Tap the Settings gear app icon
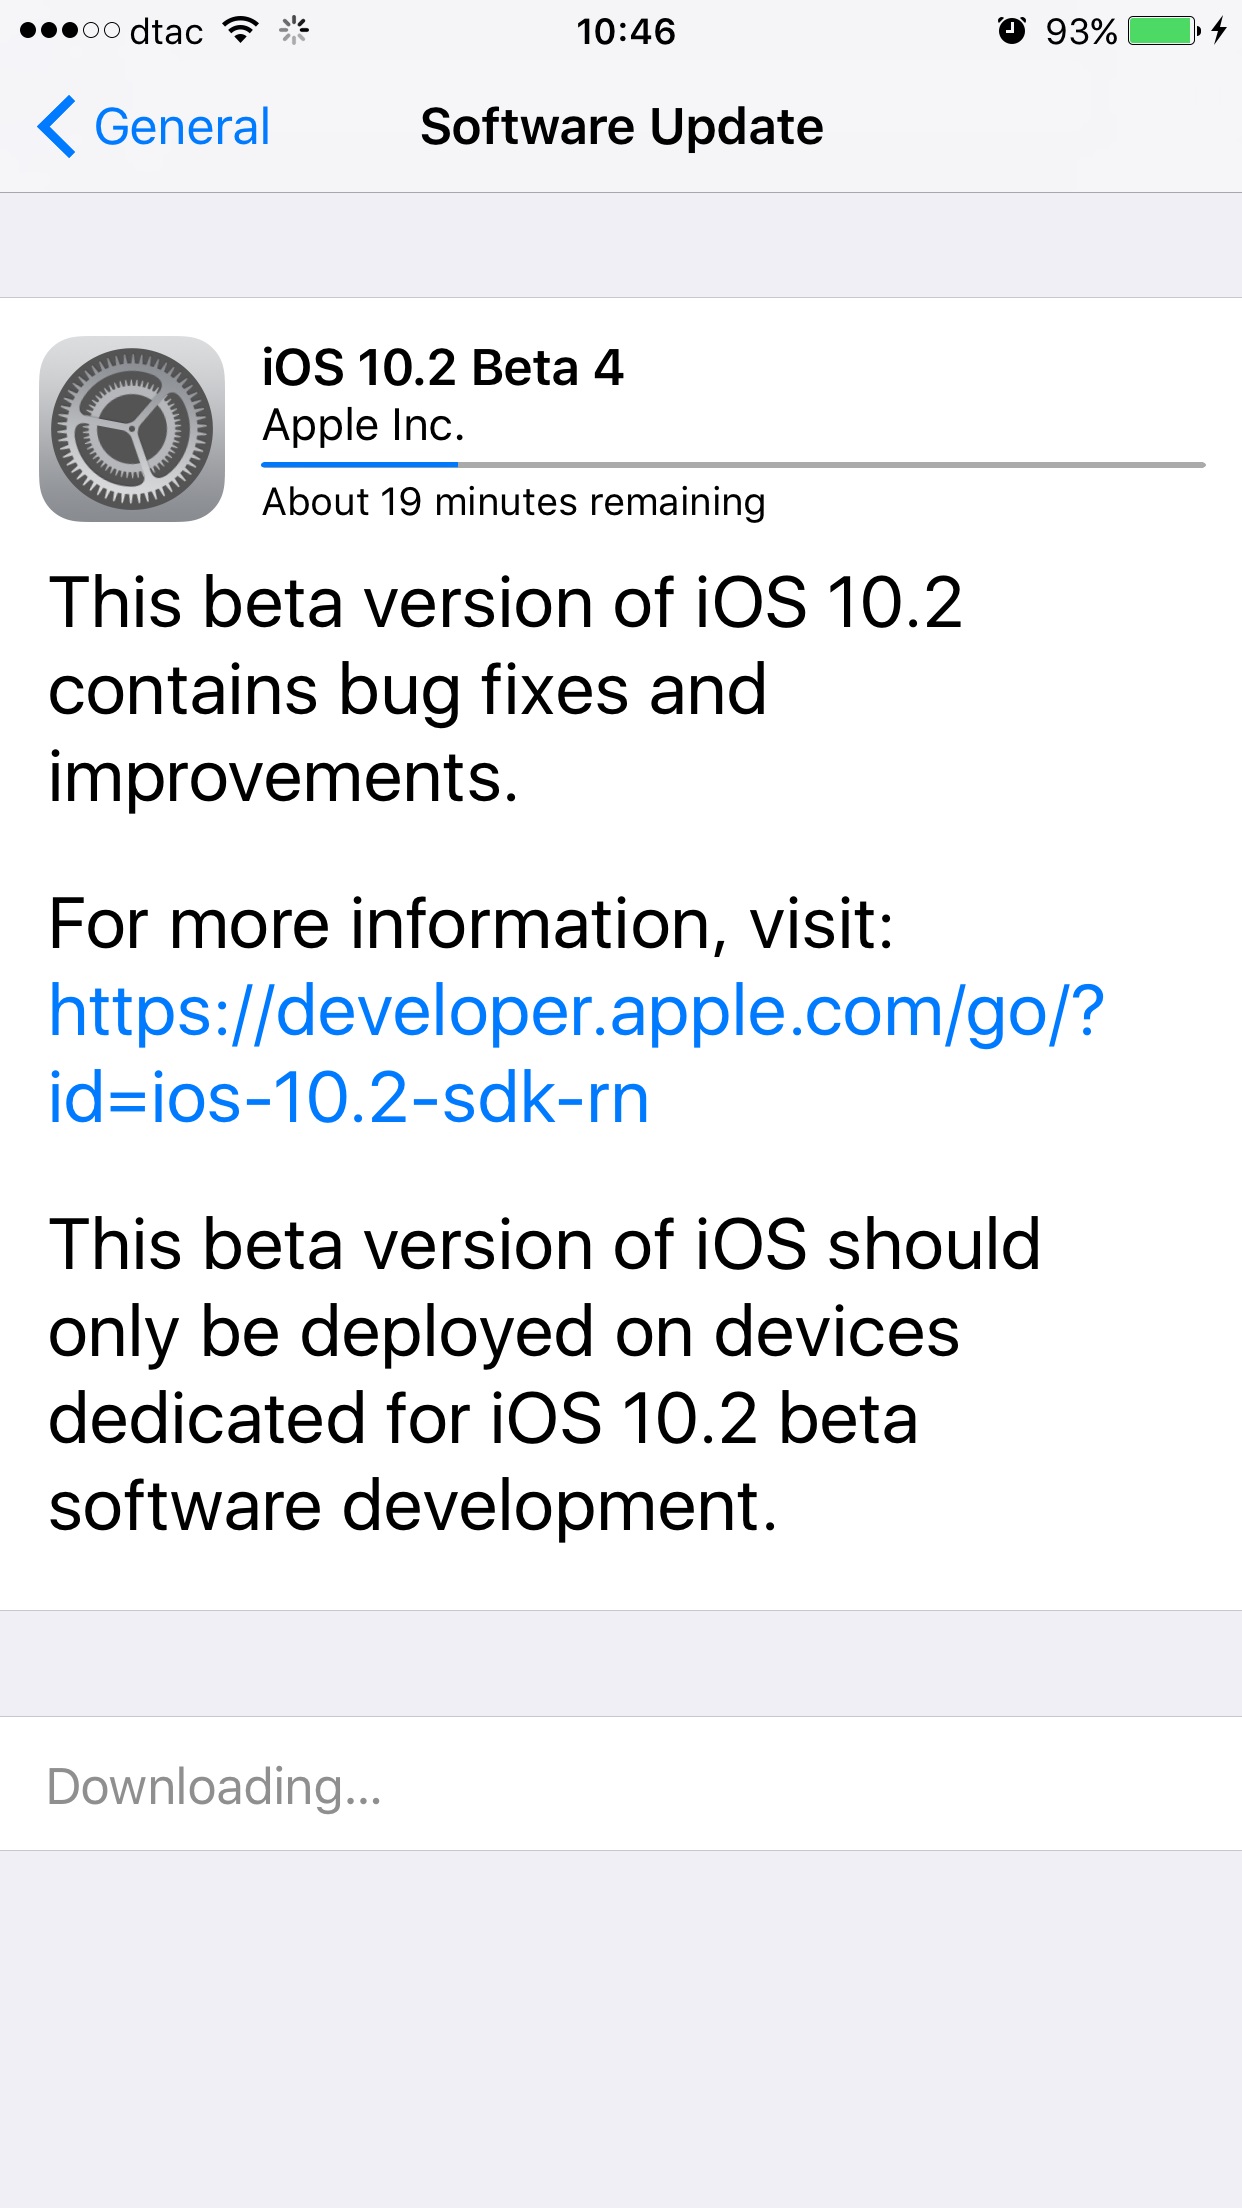This screenshot has height=2208, width=1242. [x=132, y=429]
